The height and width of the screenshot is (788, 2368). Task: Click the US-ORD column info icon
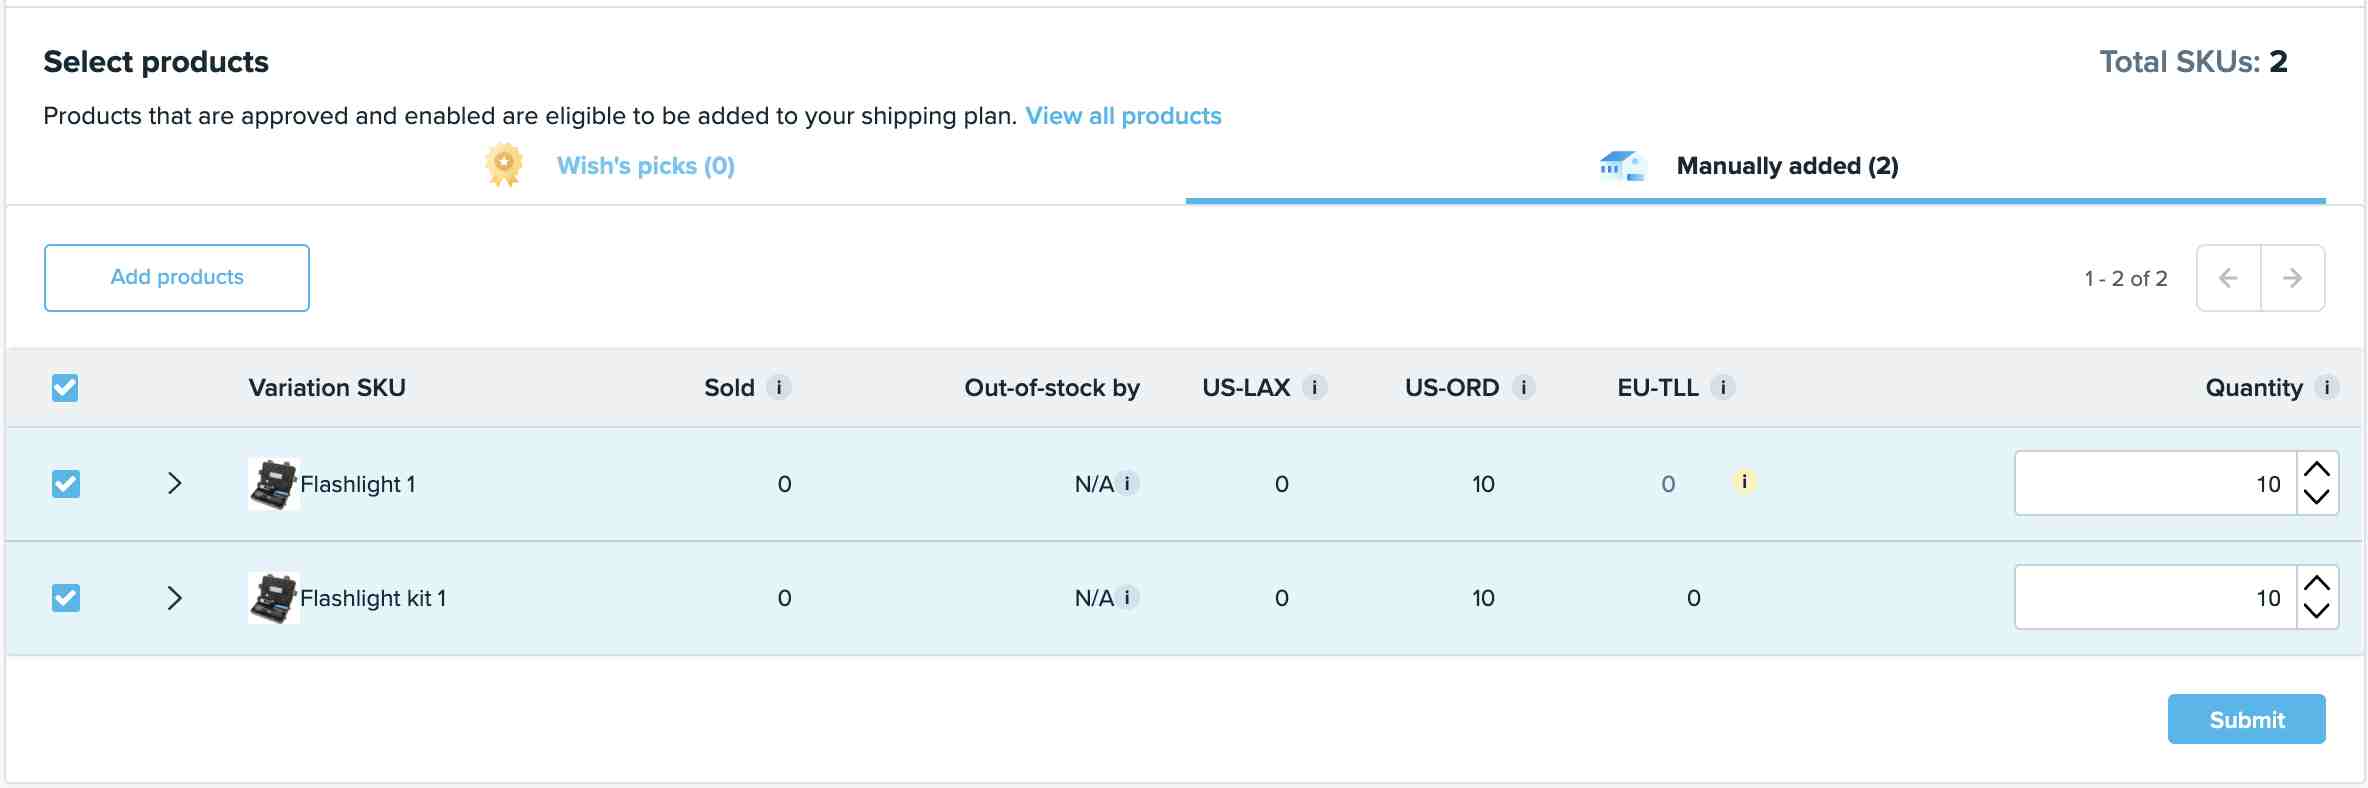point(1523,387)
